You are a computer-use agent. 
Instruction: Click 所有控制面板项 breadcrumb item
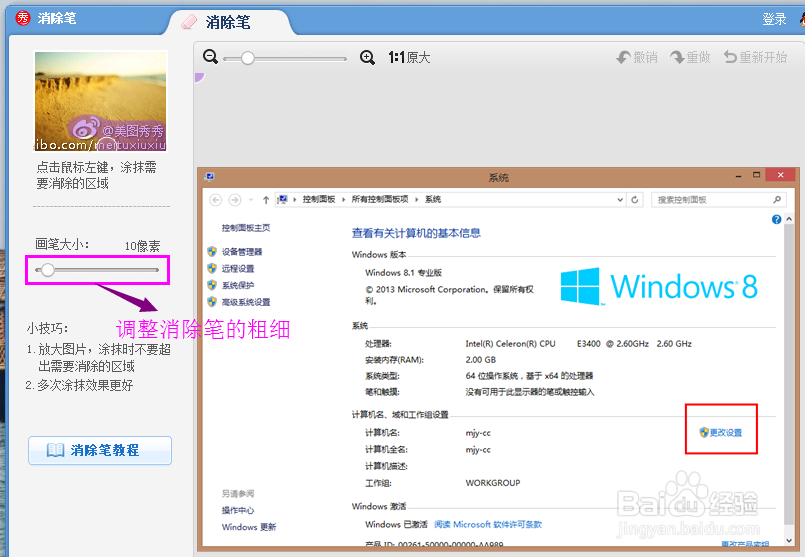380,199
